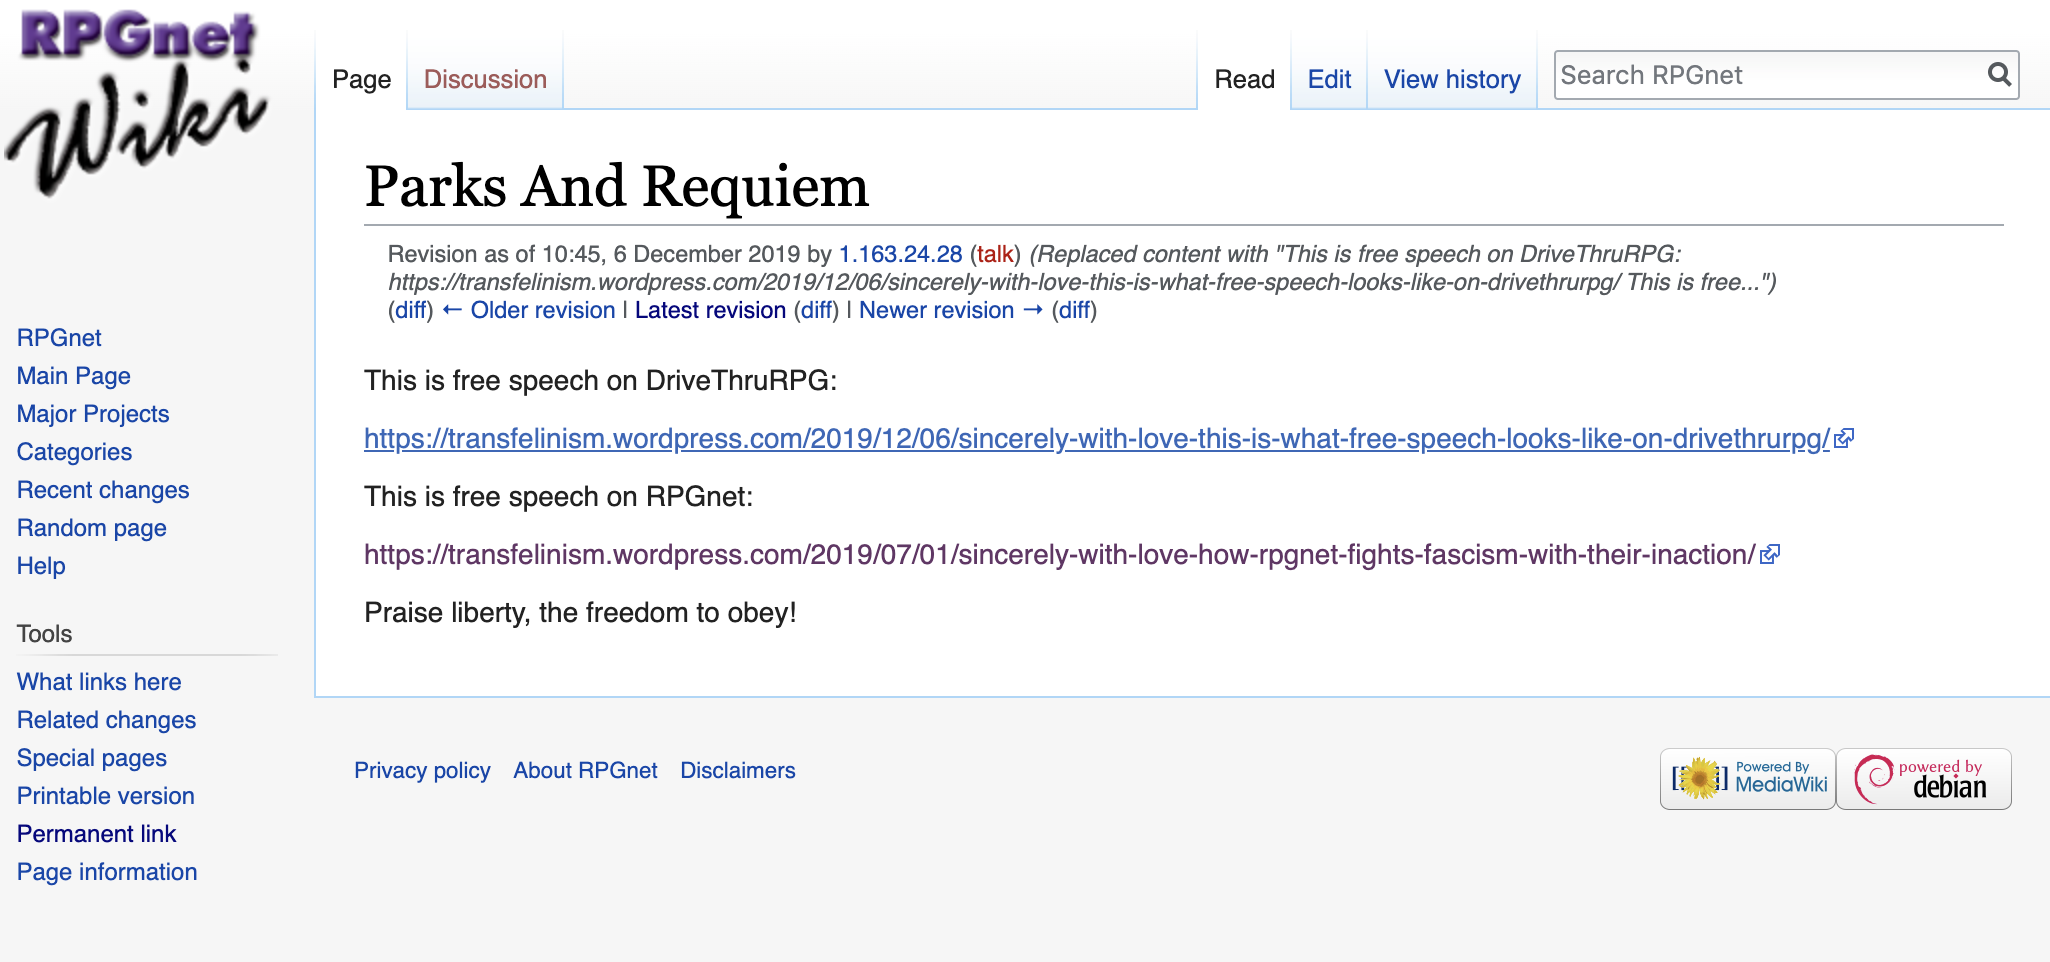The height and width of the screenshot is (962, 2050).
Task: Click the diff link after Newer revision
Action: pos(1075,310)
